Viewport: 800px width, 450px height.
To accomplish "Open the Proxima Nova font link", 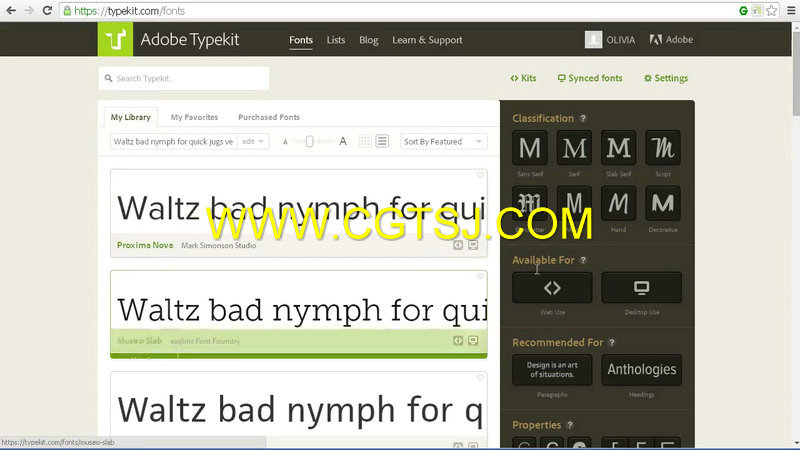I will [145, 245].
